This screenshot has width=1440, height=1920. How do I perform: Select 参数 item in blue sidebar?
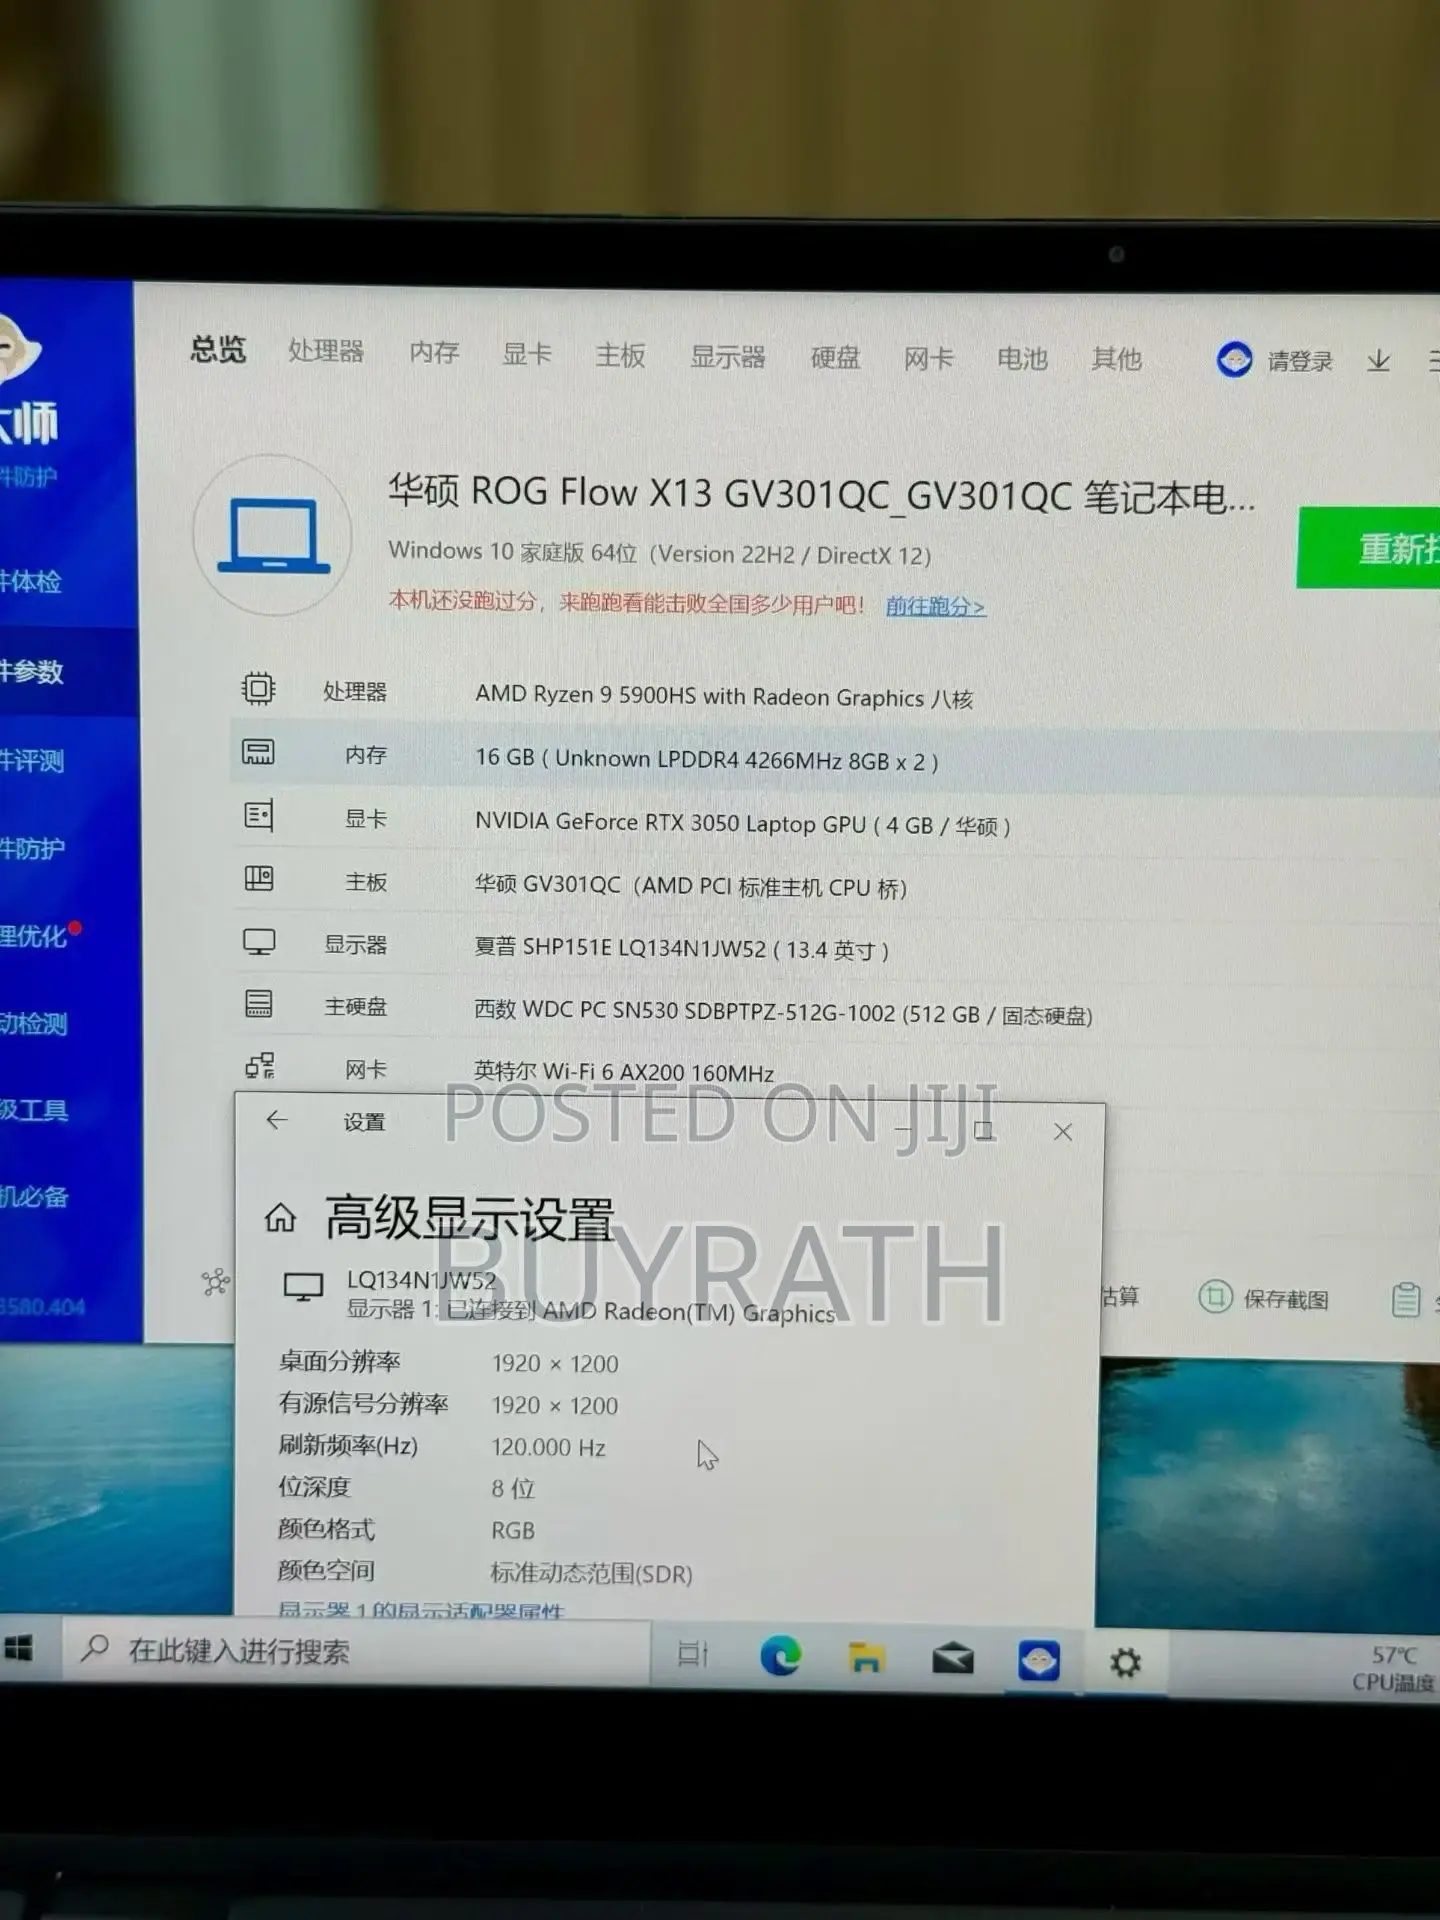pyautogui.click(x=31, y=670)
